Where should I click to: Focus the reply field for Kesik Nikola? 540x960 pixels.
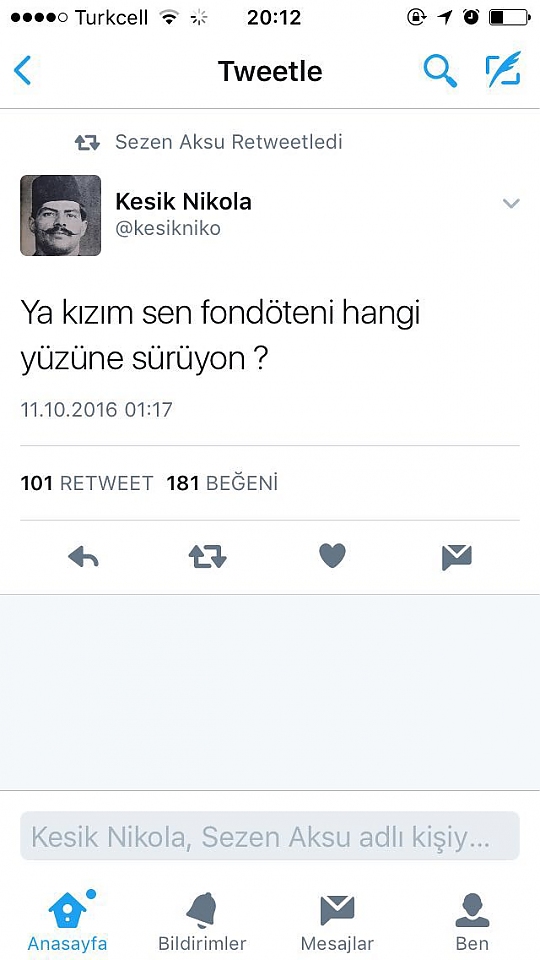tap(270, 836)
